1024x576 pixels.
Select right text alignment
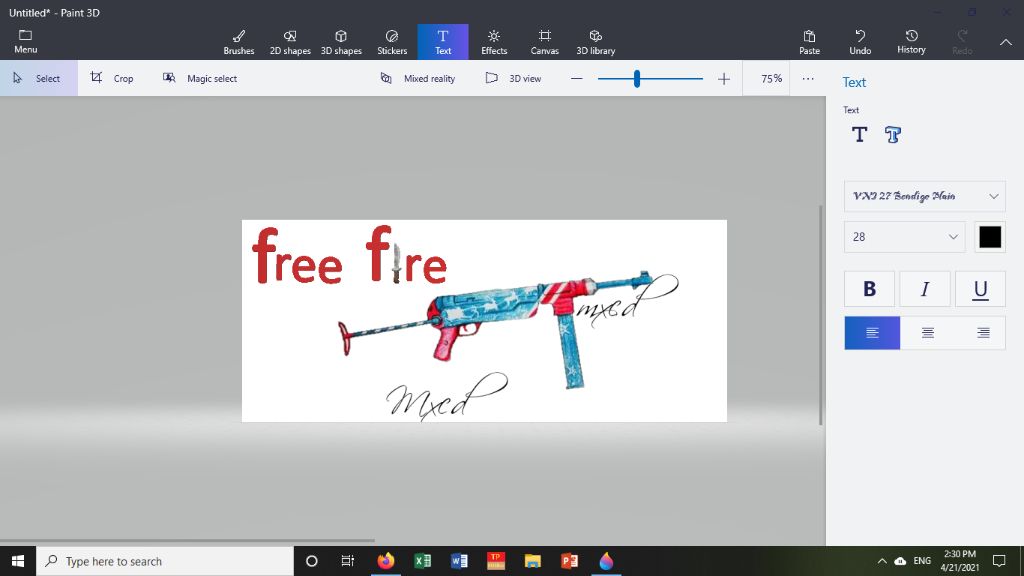[983, 333]
